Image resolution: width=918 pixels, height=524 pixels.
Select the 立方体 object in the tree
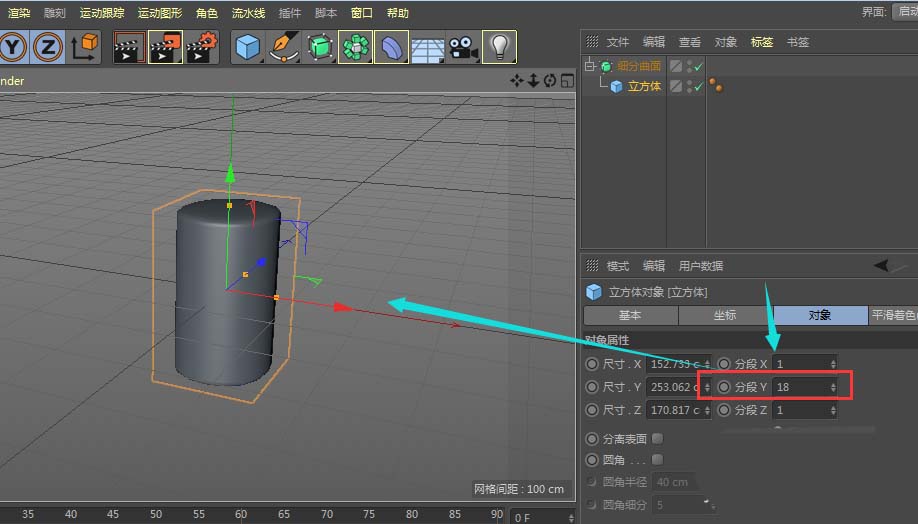644,87
